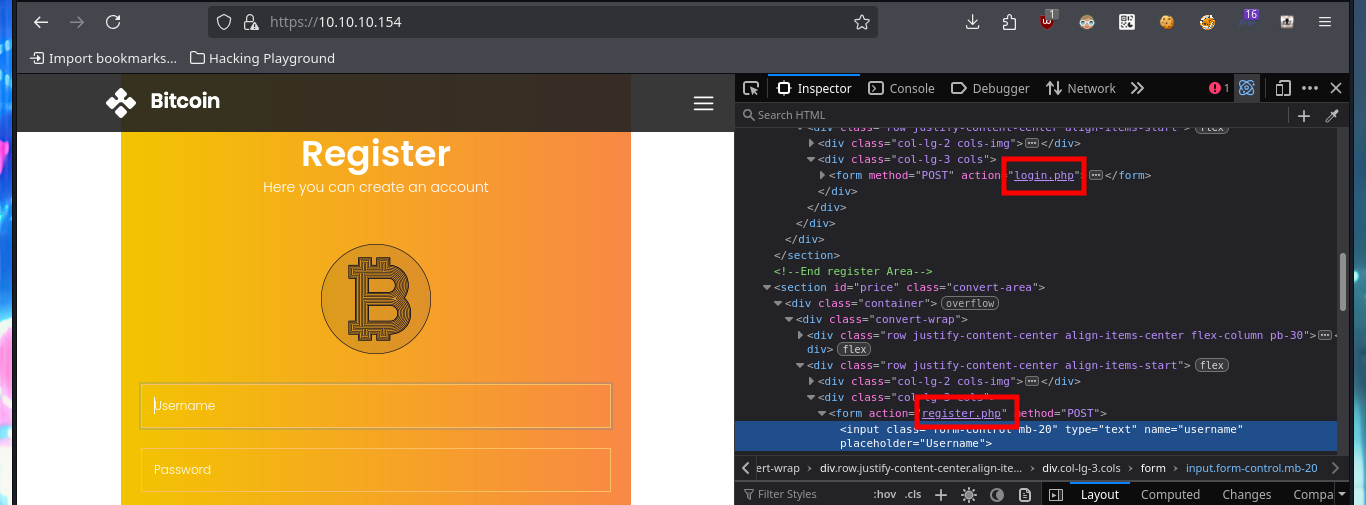This screenshot has width=1366, height=505.
Task: Open the Bitcoin site navigation hamburger menu
Action: [703, 103]
